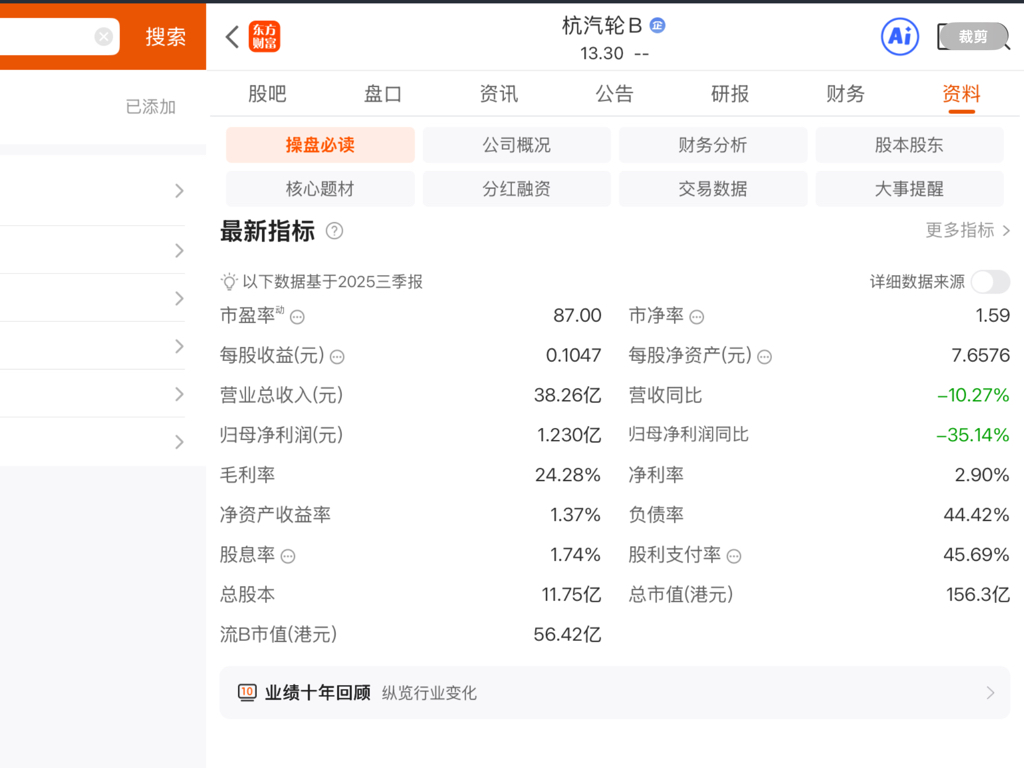Switch to 研报 tab
1024x768 pixels.
[729, 93]
